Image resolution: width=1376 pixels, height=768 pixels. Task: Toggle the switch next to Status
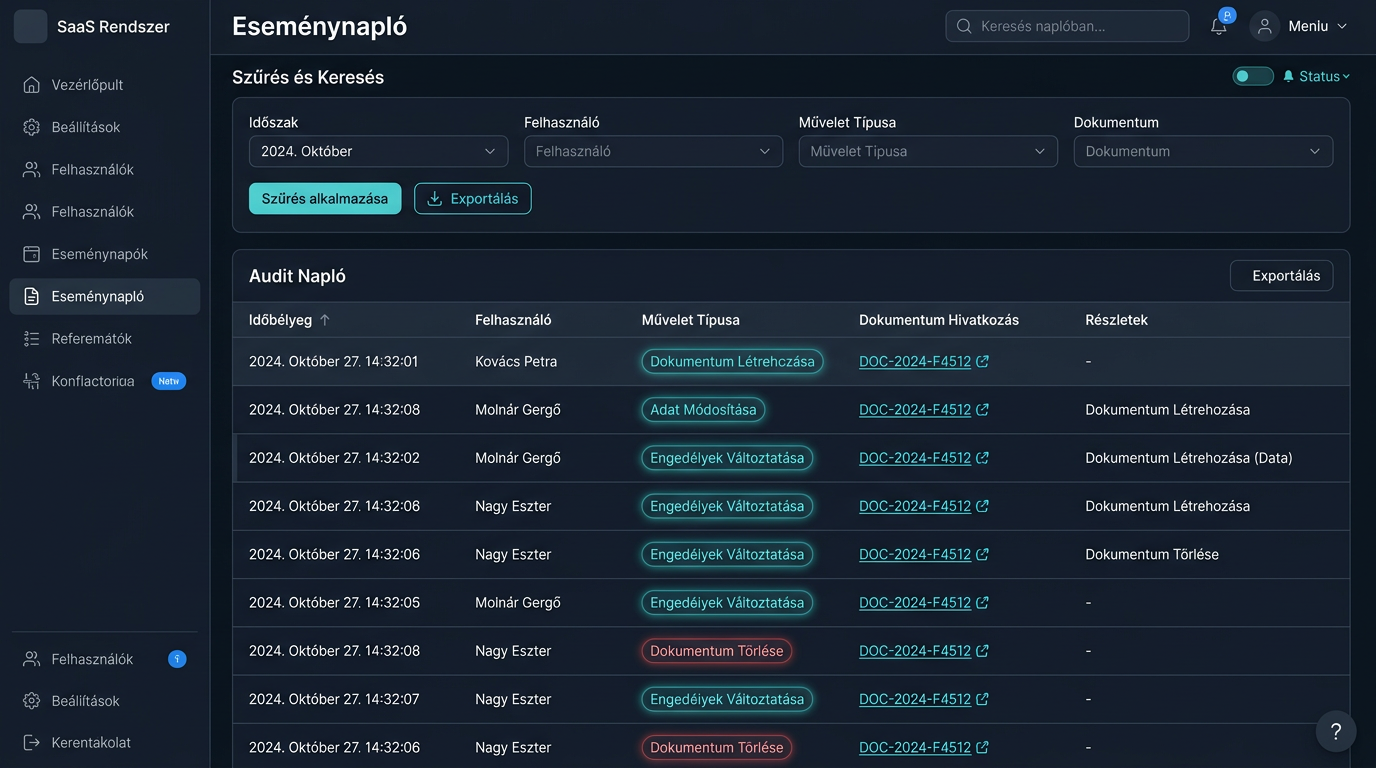(1253, 76)
